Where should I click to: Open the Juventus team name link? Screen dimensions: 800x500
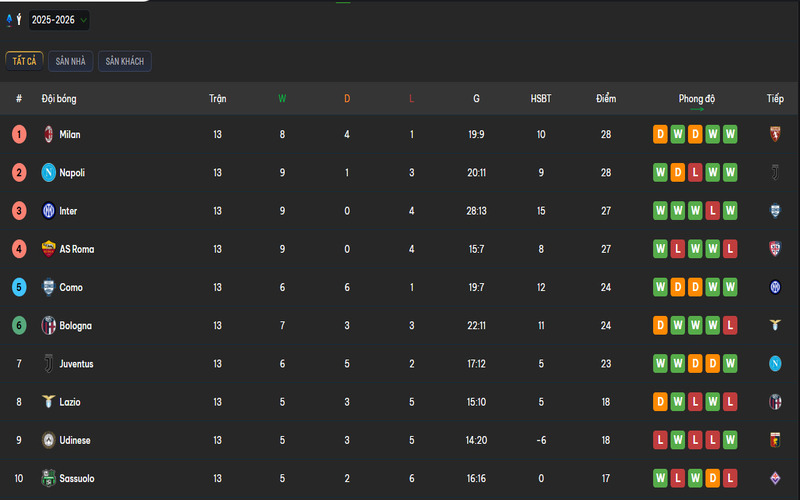click(x=76, y=364)
